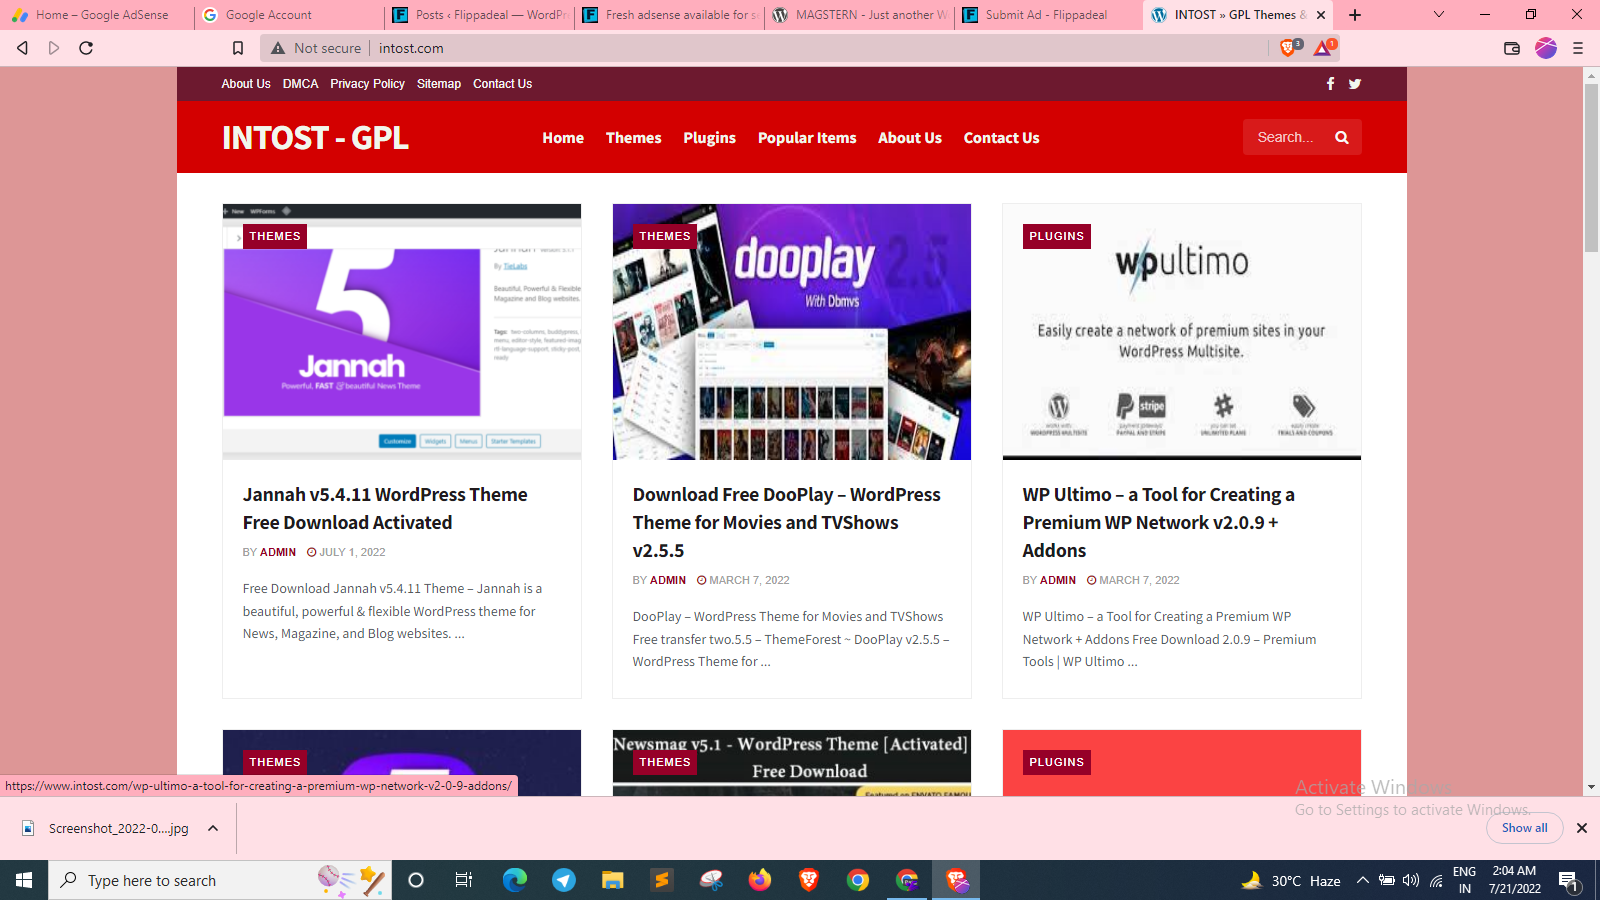
Task: Reload the page with refresh icon
Action: coord(86,48)
